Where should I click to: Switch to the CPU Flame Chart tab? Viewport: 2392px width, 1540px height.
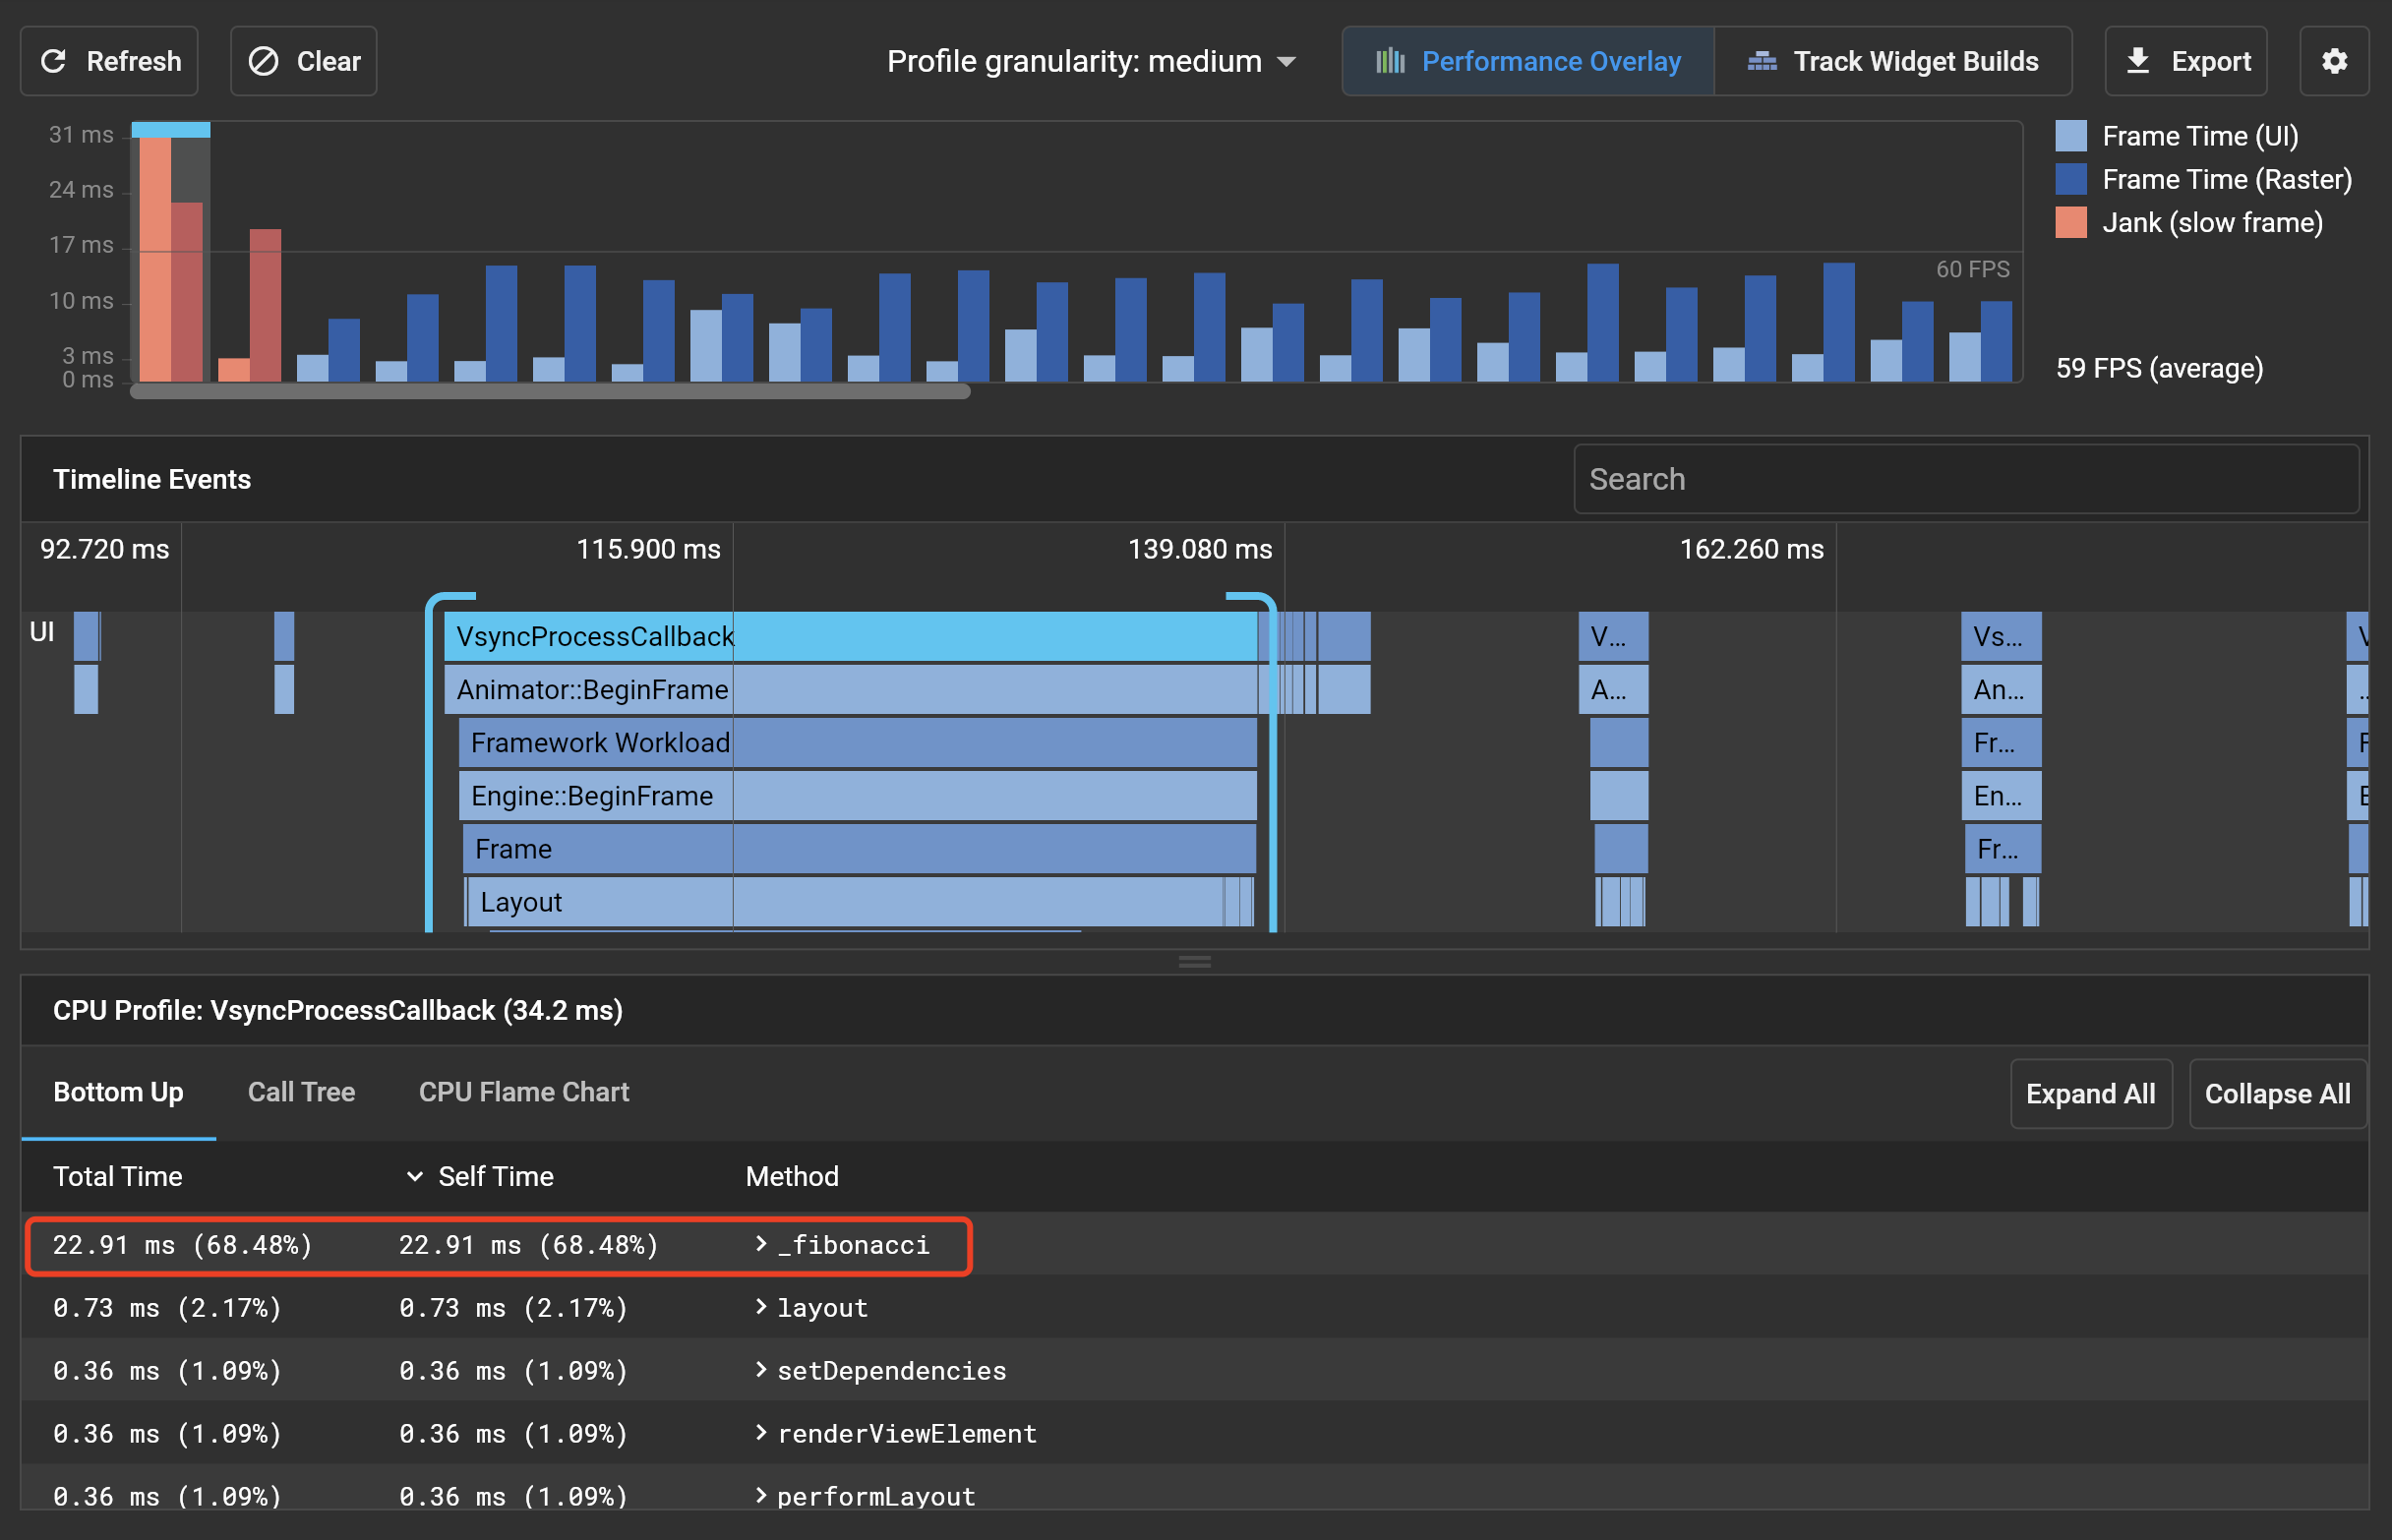524,1092
